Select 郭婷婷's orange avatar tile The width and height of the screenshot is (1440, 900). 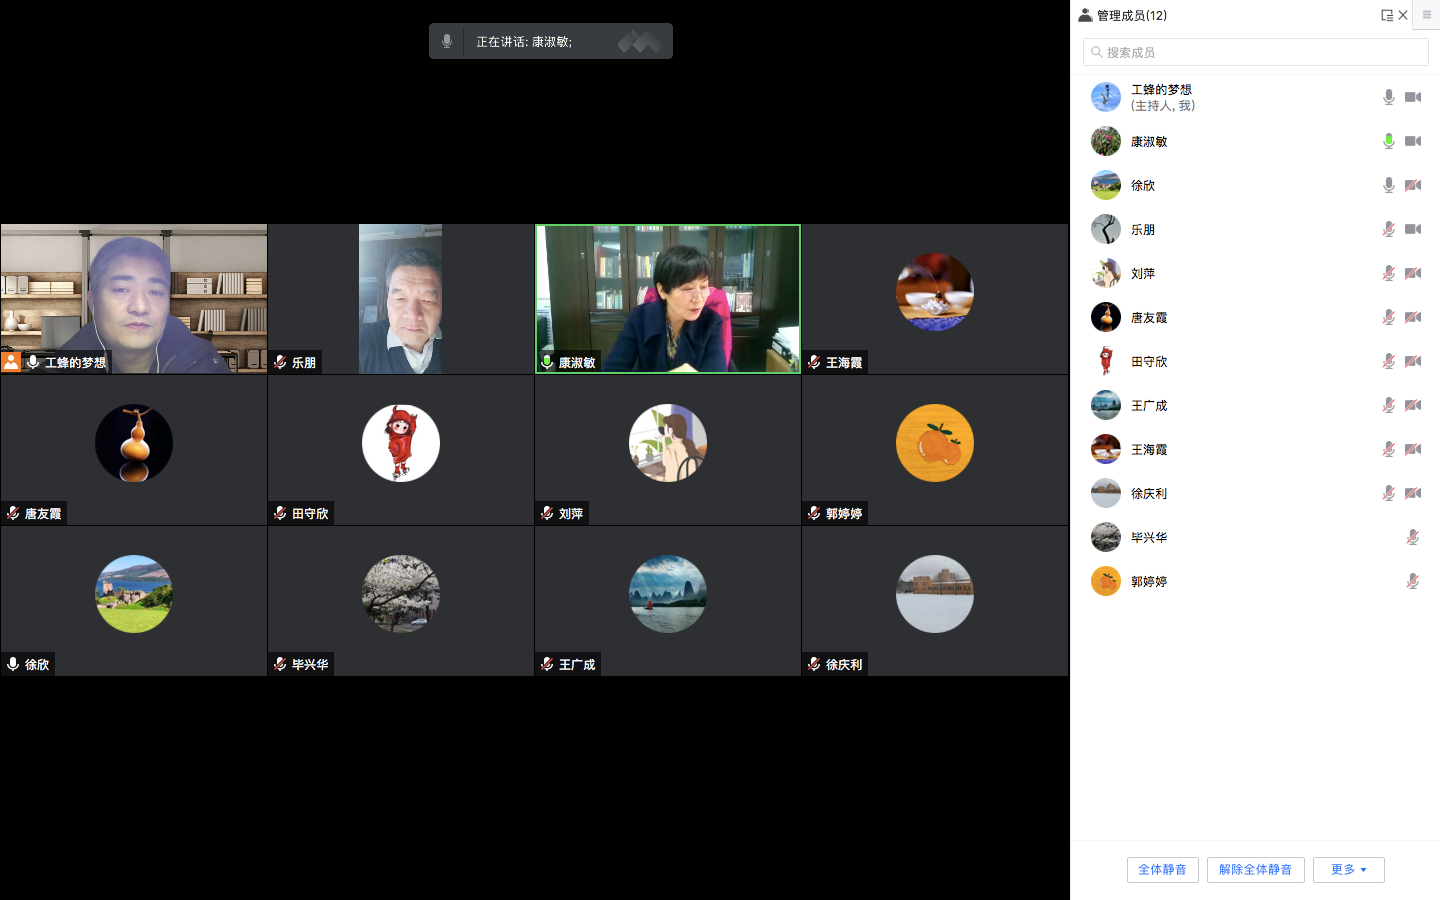(934, 444)
